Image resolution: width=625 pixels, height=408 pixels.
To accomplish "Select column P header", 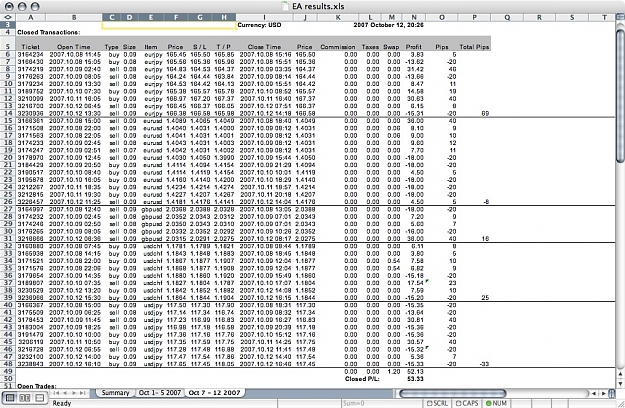I will click(x=474, y=17).
